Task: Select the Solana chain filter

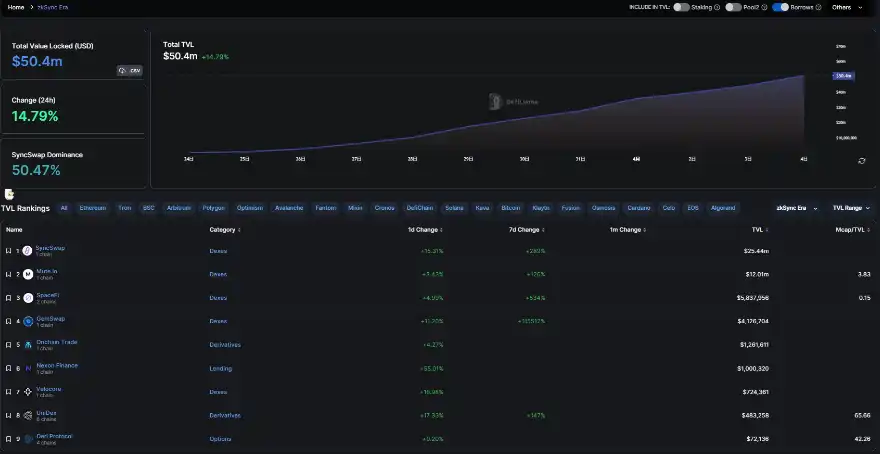Action: 455,208
